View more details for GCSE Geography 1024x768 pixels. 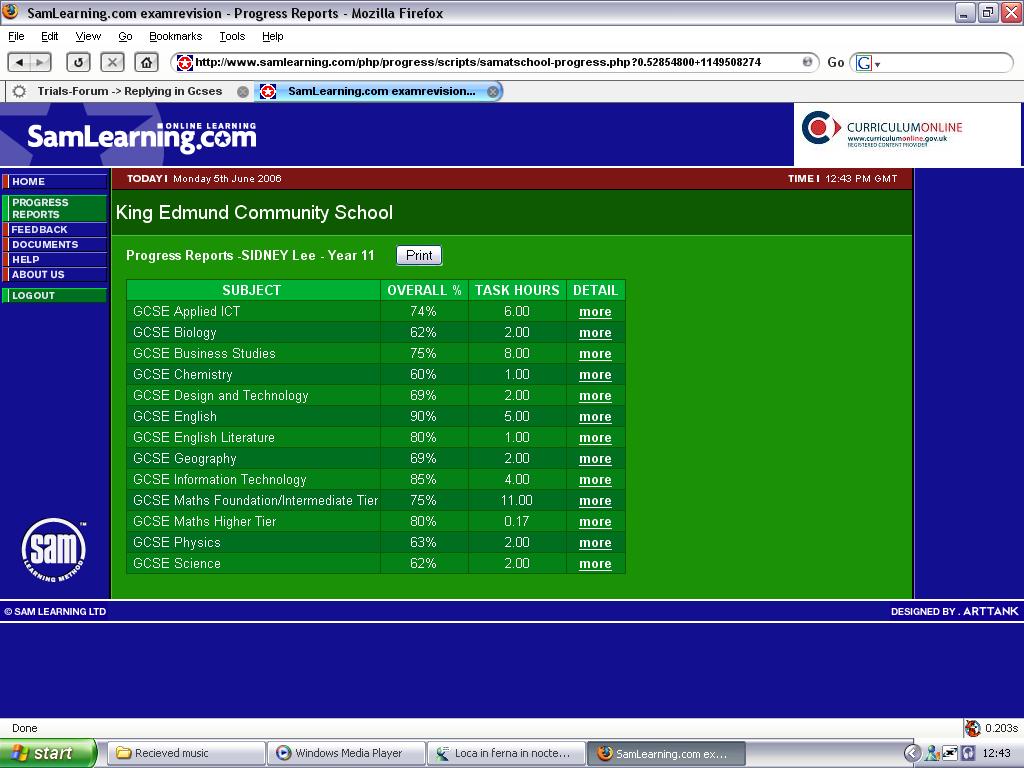pos(595,459)
